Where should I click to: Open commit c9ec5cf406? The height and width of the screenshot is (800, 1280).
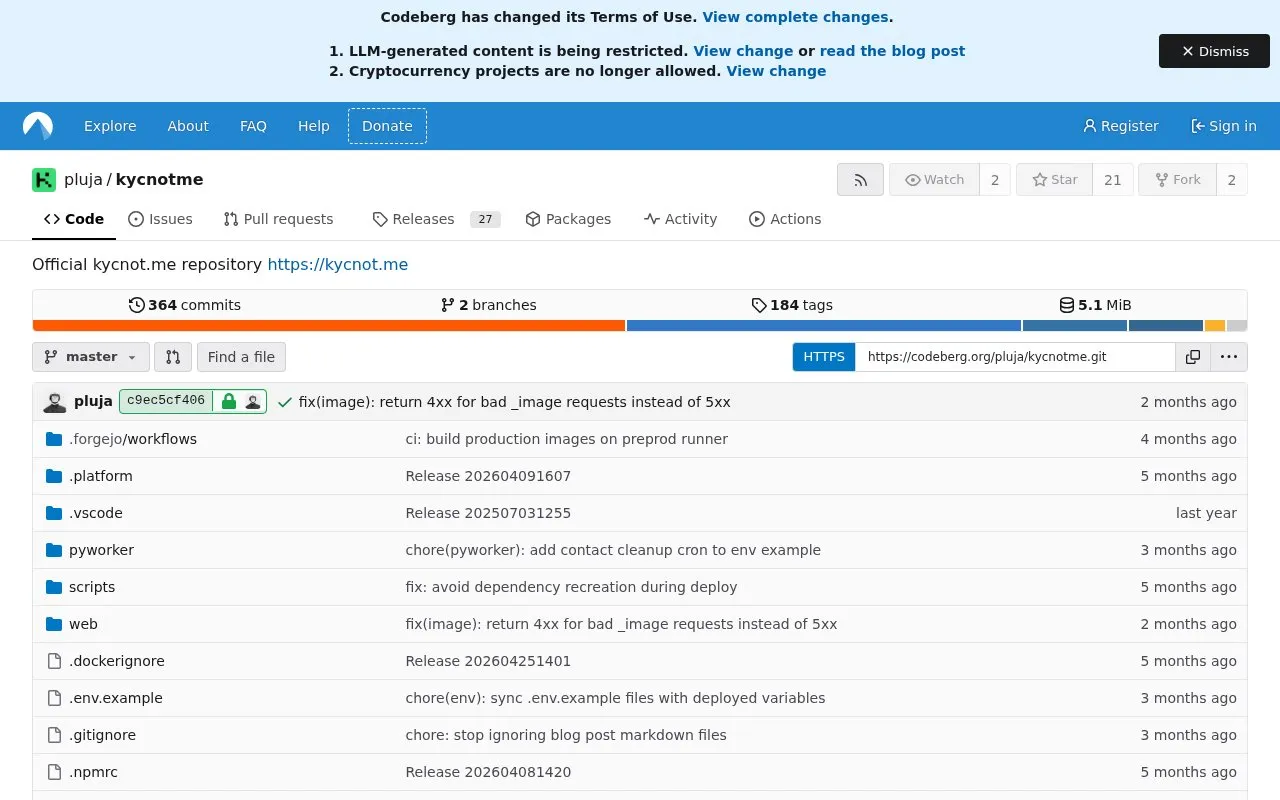166,401
